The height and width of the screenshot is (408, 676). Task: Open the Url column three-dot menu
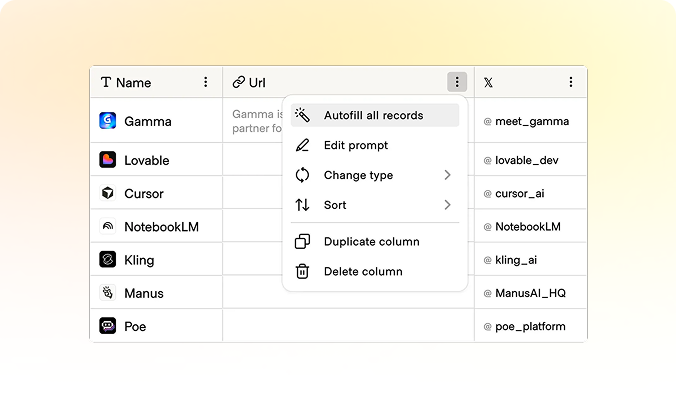(x=457, y=82)
